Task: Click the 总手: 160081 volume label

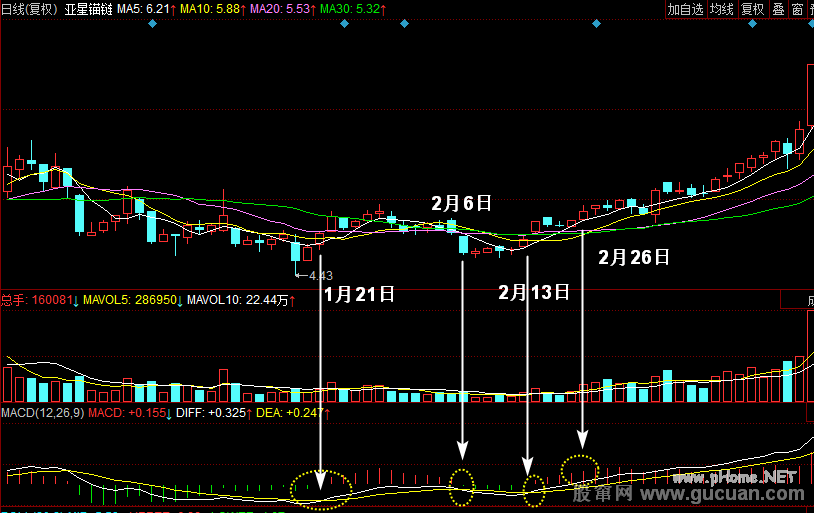Action: tap(40, 300)
